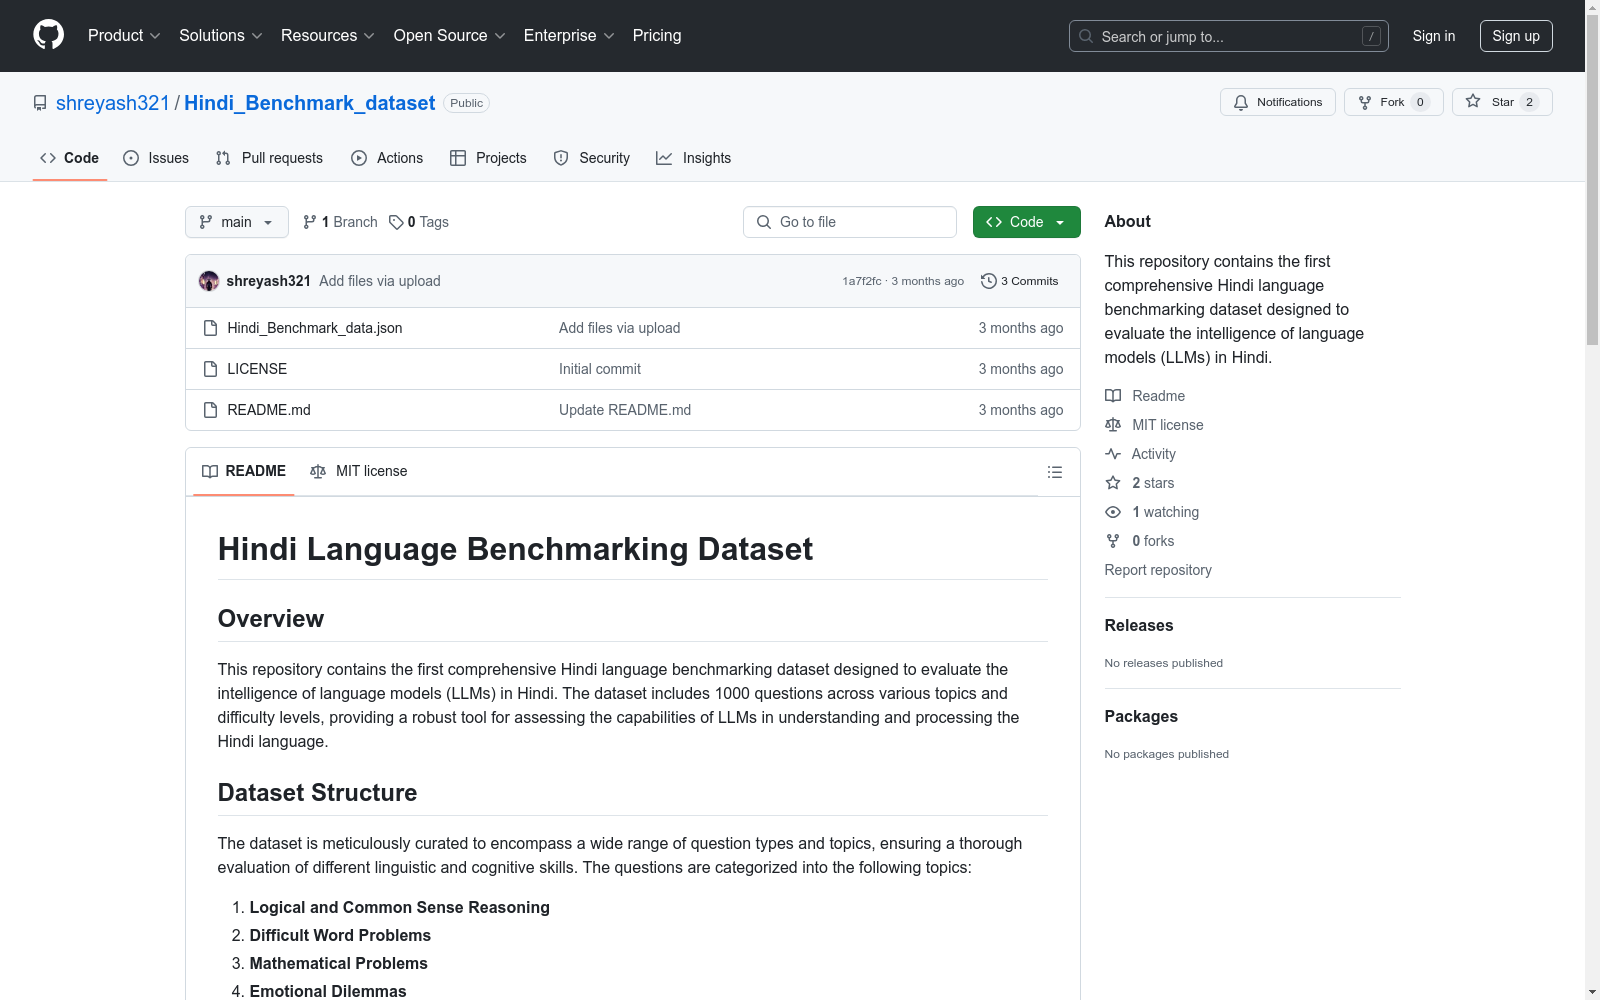The image size is (1600, 1000).
Task: Select the README tab in file viewer
Action: click(x=244, y=471)
